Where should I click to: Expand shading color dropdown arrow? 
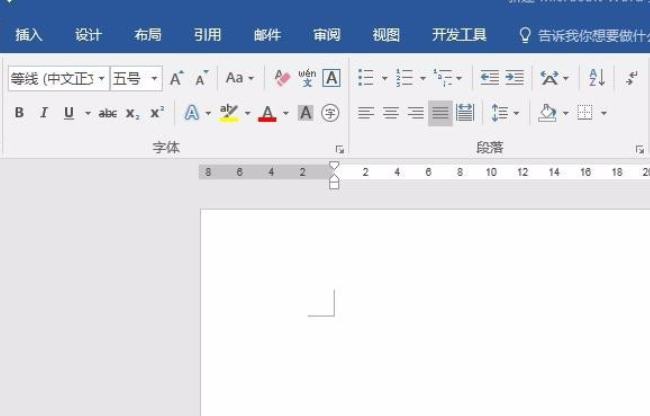[x=565, y=113]
